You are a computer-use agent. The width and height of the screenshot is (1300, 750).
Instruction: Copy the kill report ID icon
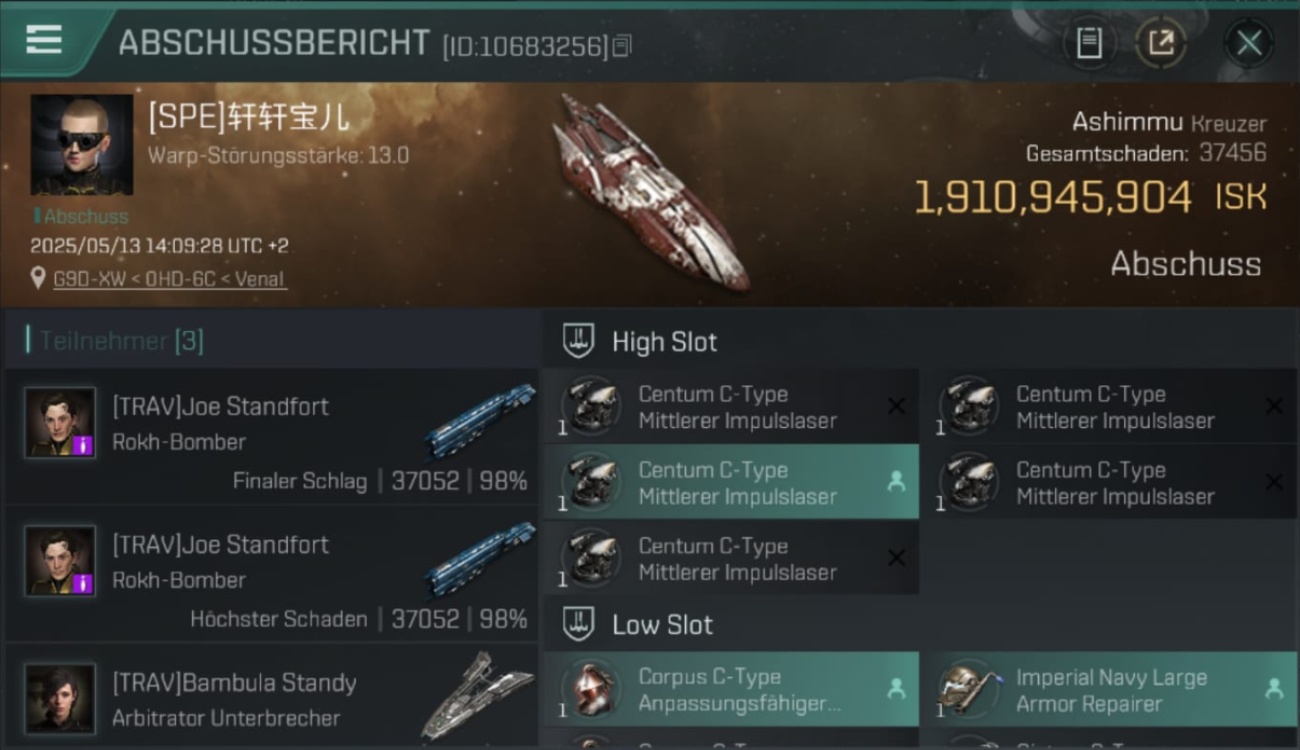[x=622, y=46]
